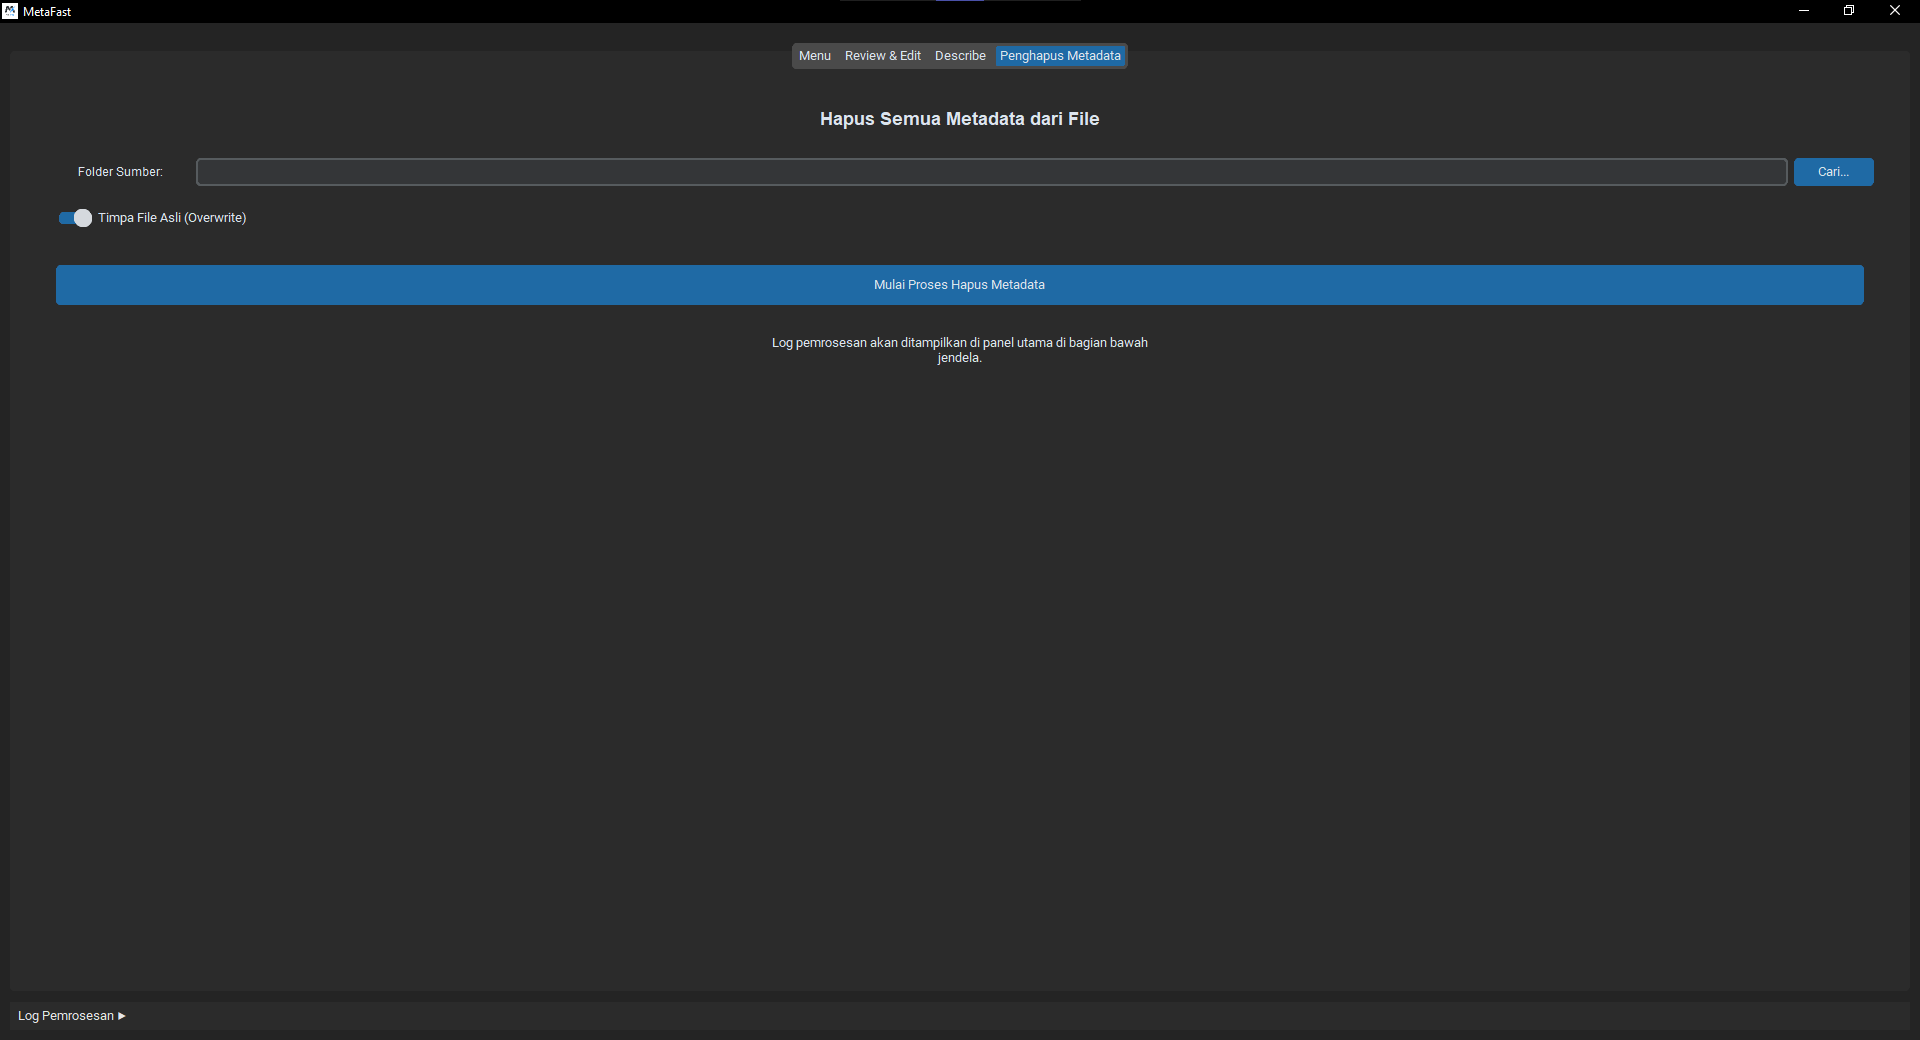Screen dimensions: 1920x1040
Task: Switch to the Penghapus Metadata tab
Action: pos(1060,55)
